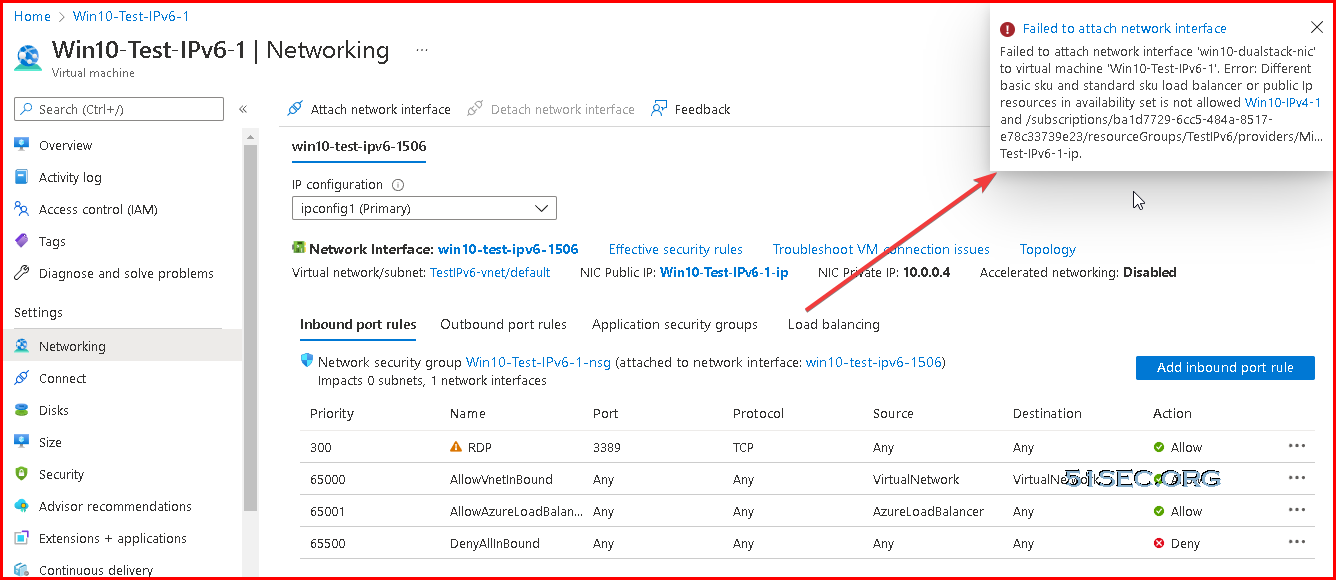The width and height of the screenshot is (1336, 580).
Task: Click the purple Tags icon
Action: pos(22,241)
